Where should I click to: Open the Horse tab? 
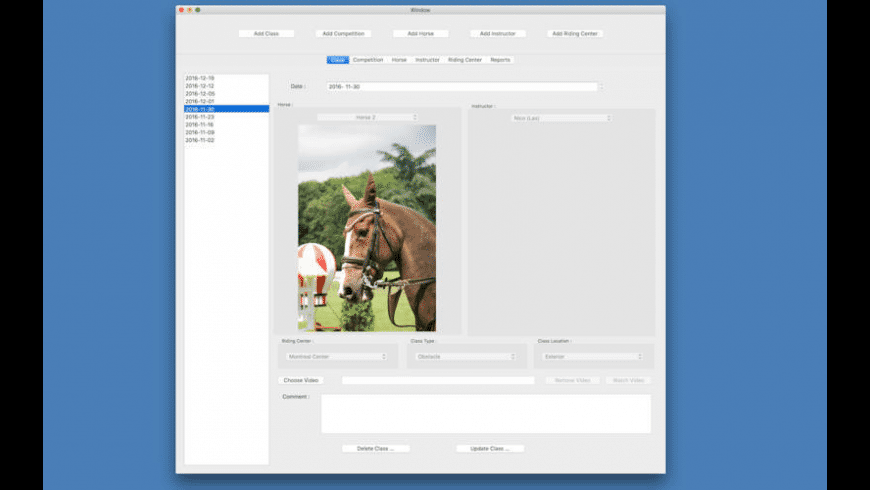[x=399, y=60]
